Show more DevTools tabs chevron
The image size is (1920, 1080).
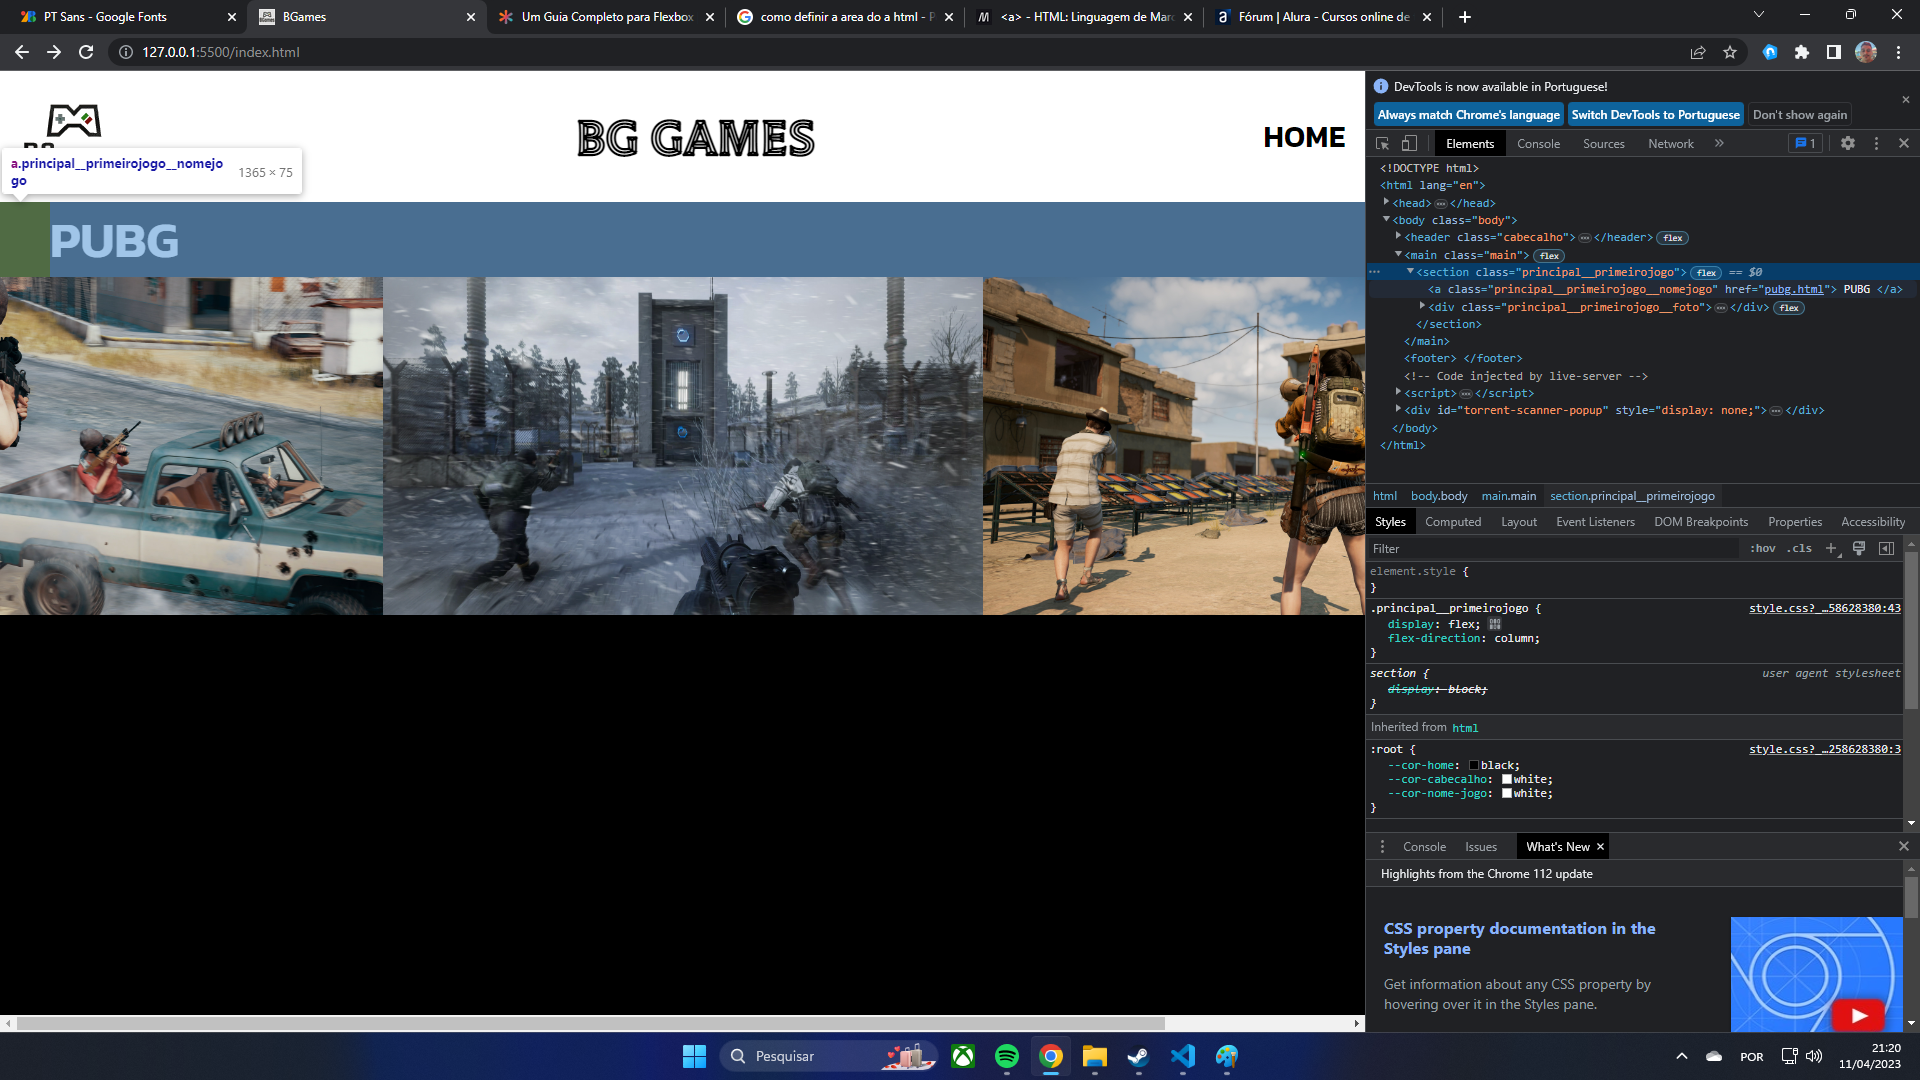tap(1719, 144)
